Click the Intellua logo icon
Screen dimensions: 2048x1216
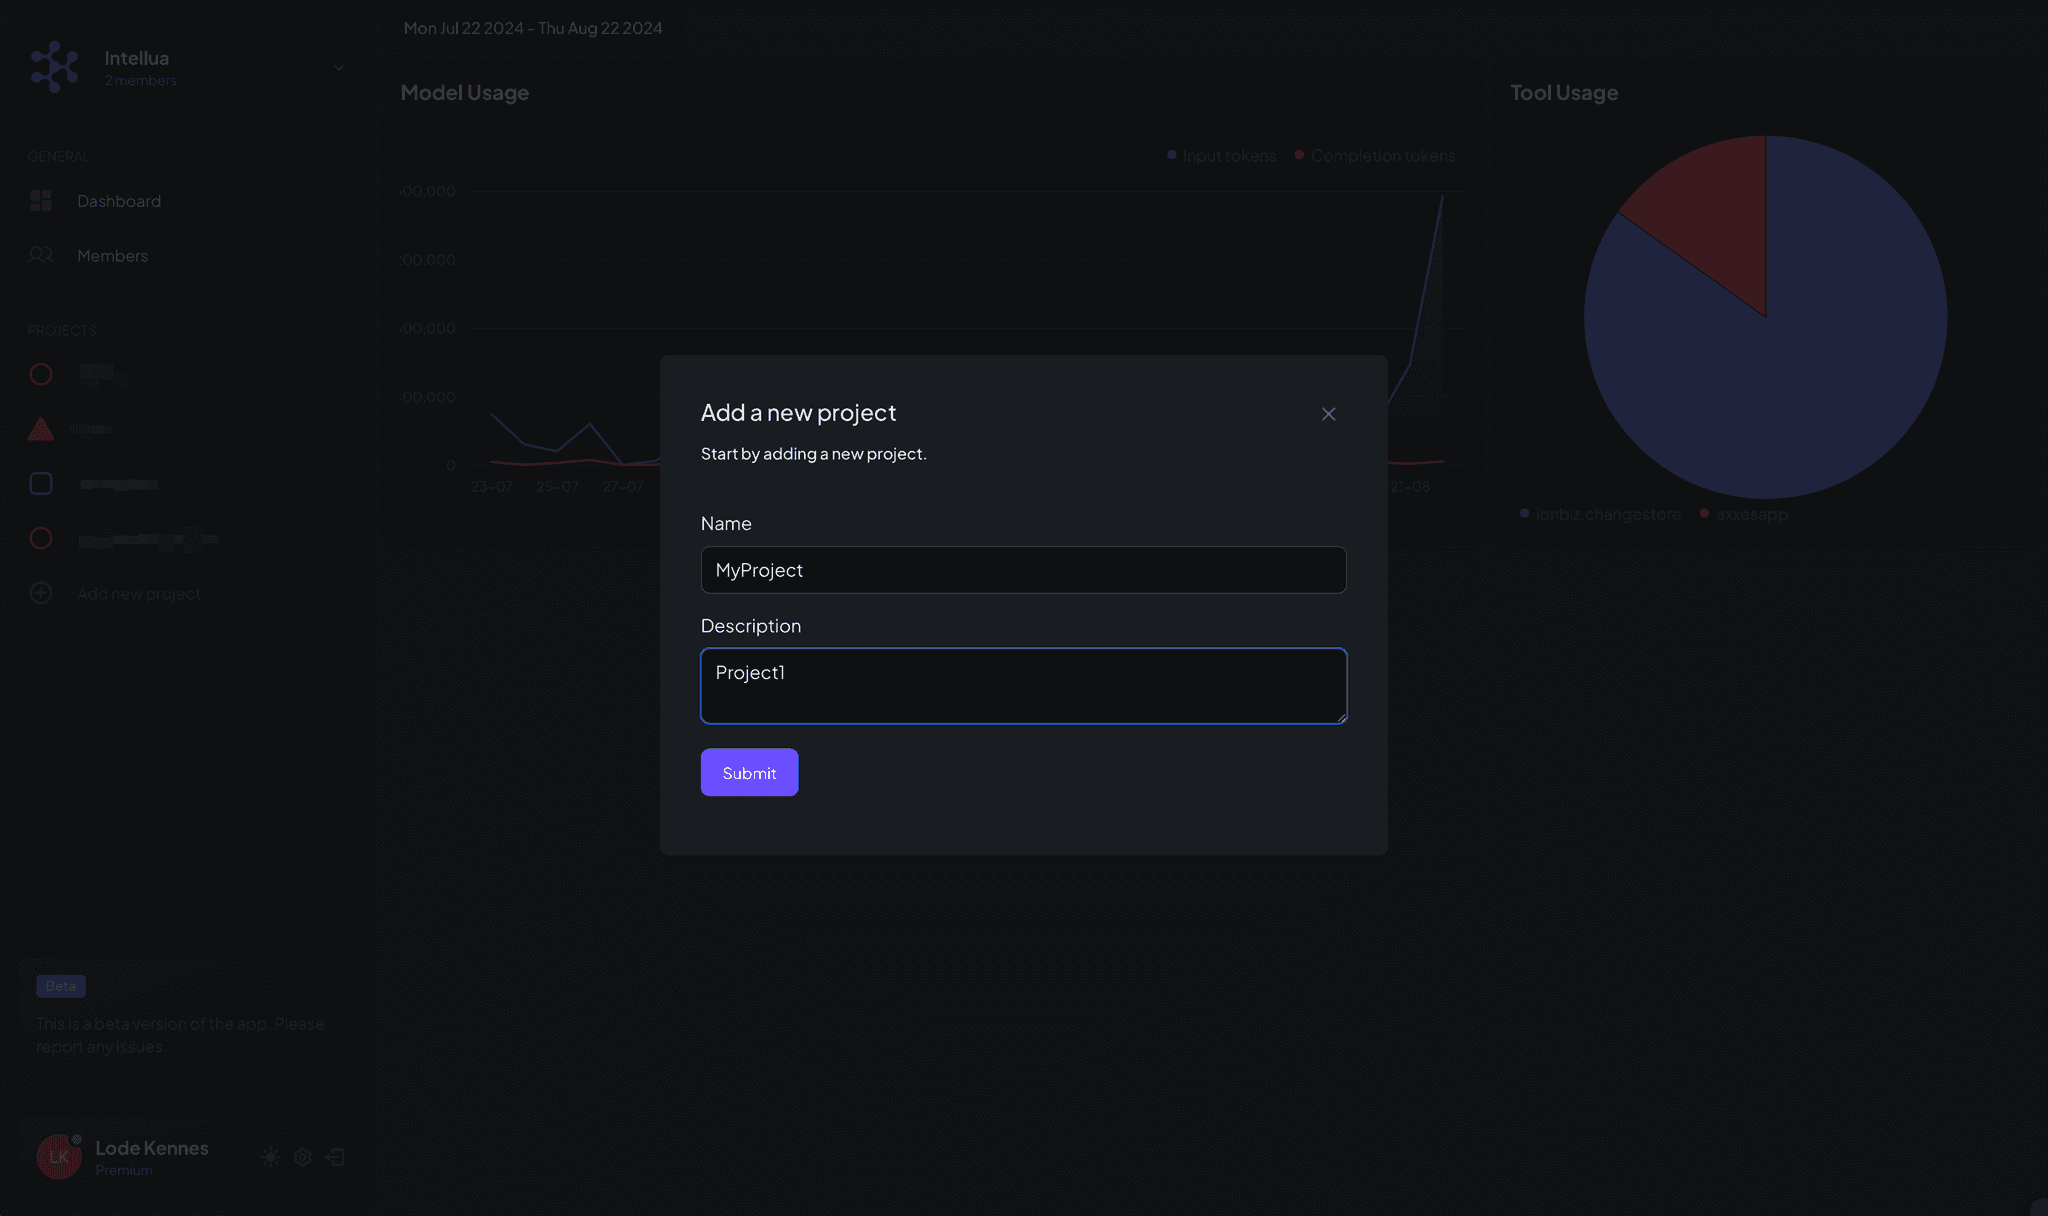tap(54, 67)
